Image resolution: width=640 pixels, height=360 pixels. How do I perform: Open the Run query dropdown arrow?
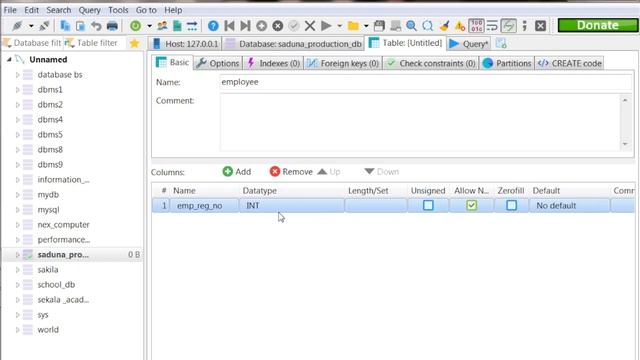[x=339, y=26]
